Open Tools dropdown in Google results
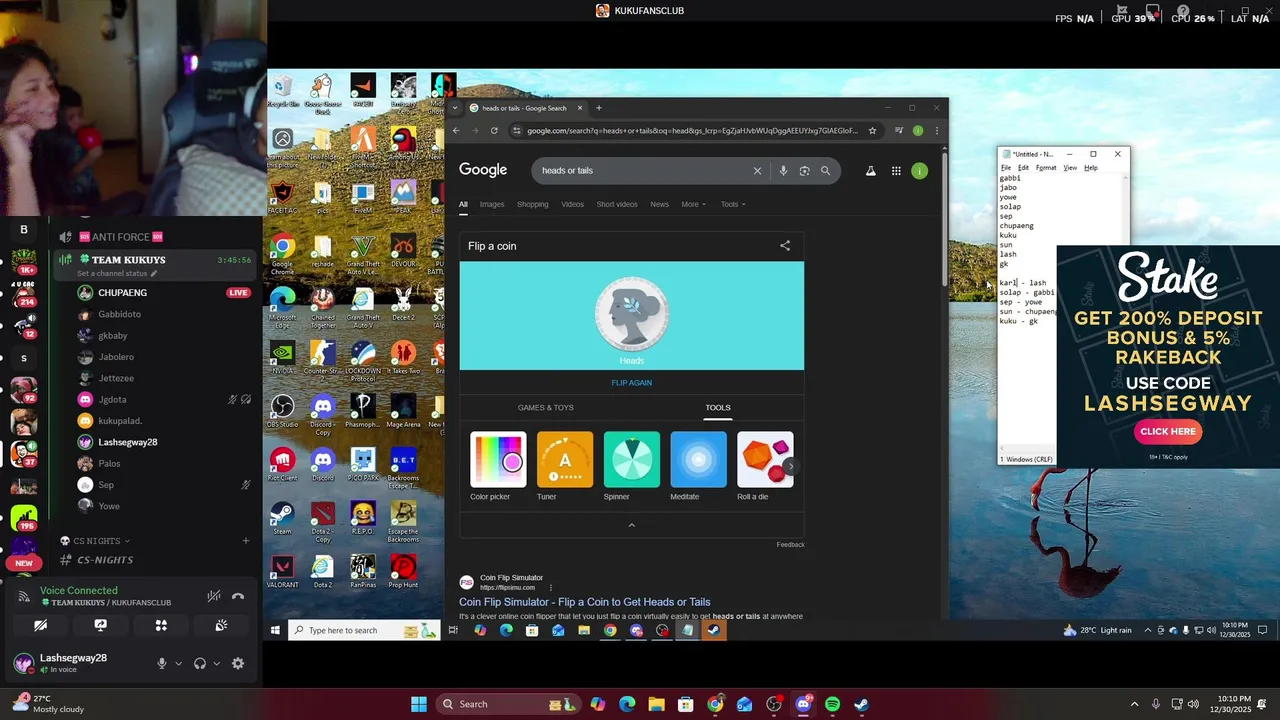This screenshot has height=720, width=1280. tap(733, 204)
